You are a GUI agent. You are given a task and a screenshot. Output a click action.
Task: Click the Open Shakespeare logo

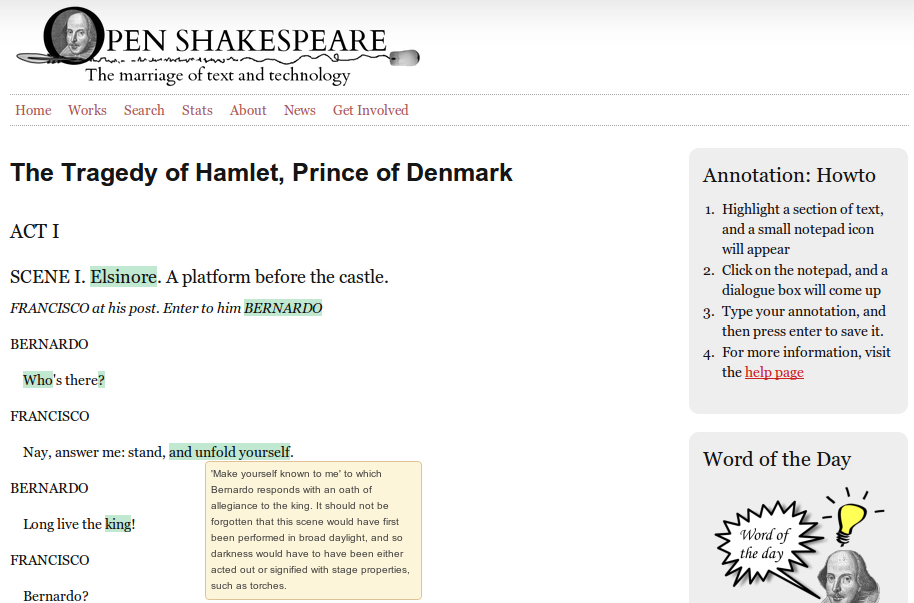[x=217, y=45]
